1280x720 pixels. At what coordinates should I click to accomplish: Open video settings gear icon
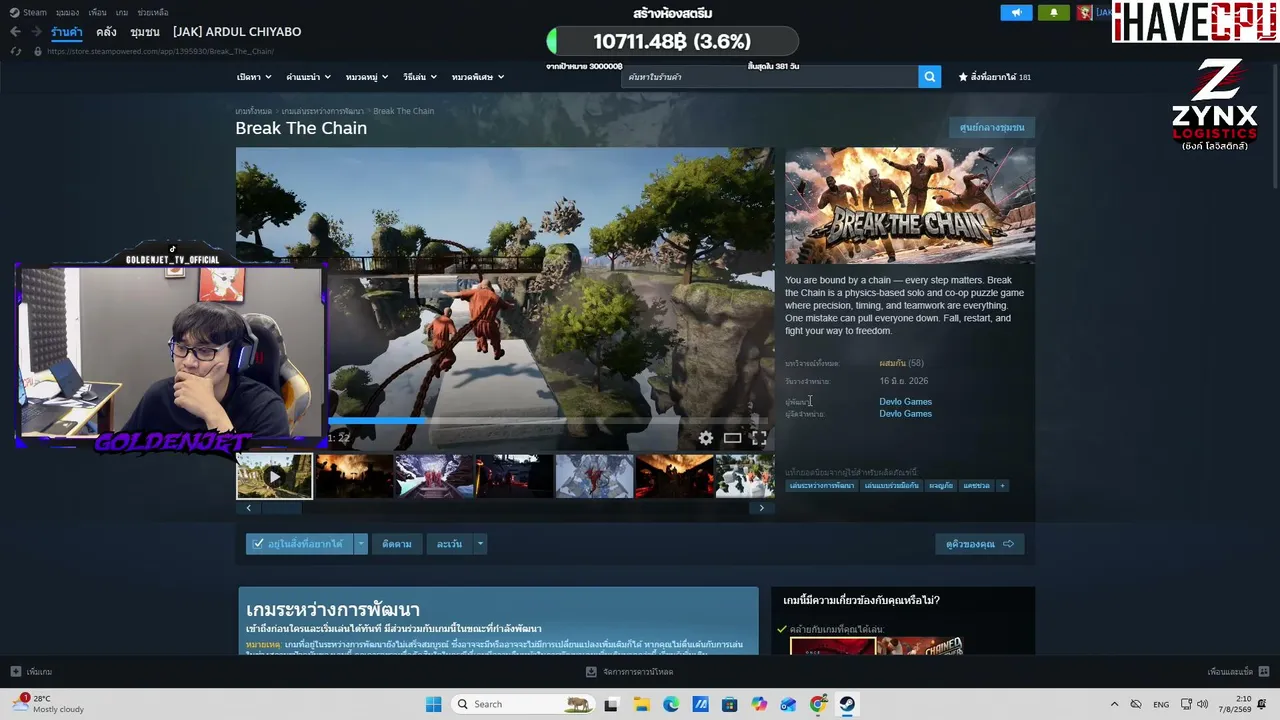coord(706,438)
